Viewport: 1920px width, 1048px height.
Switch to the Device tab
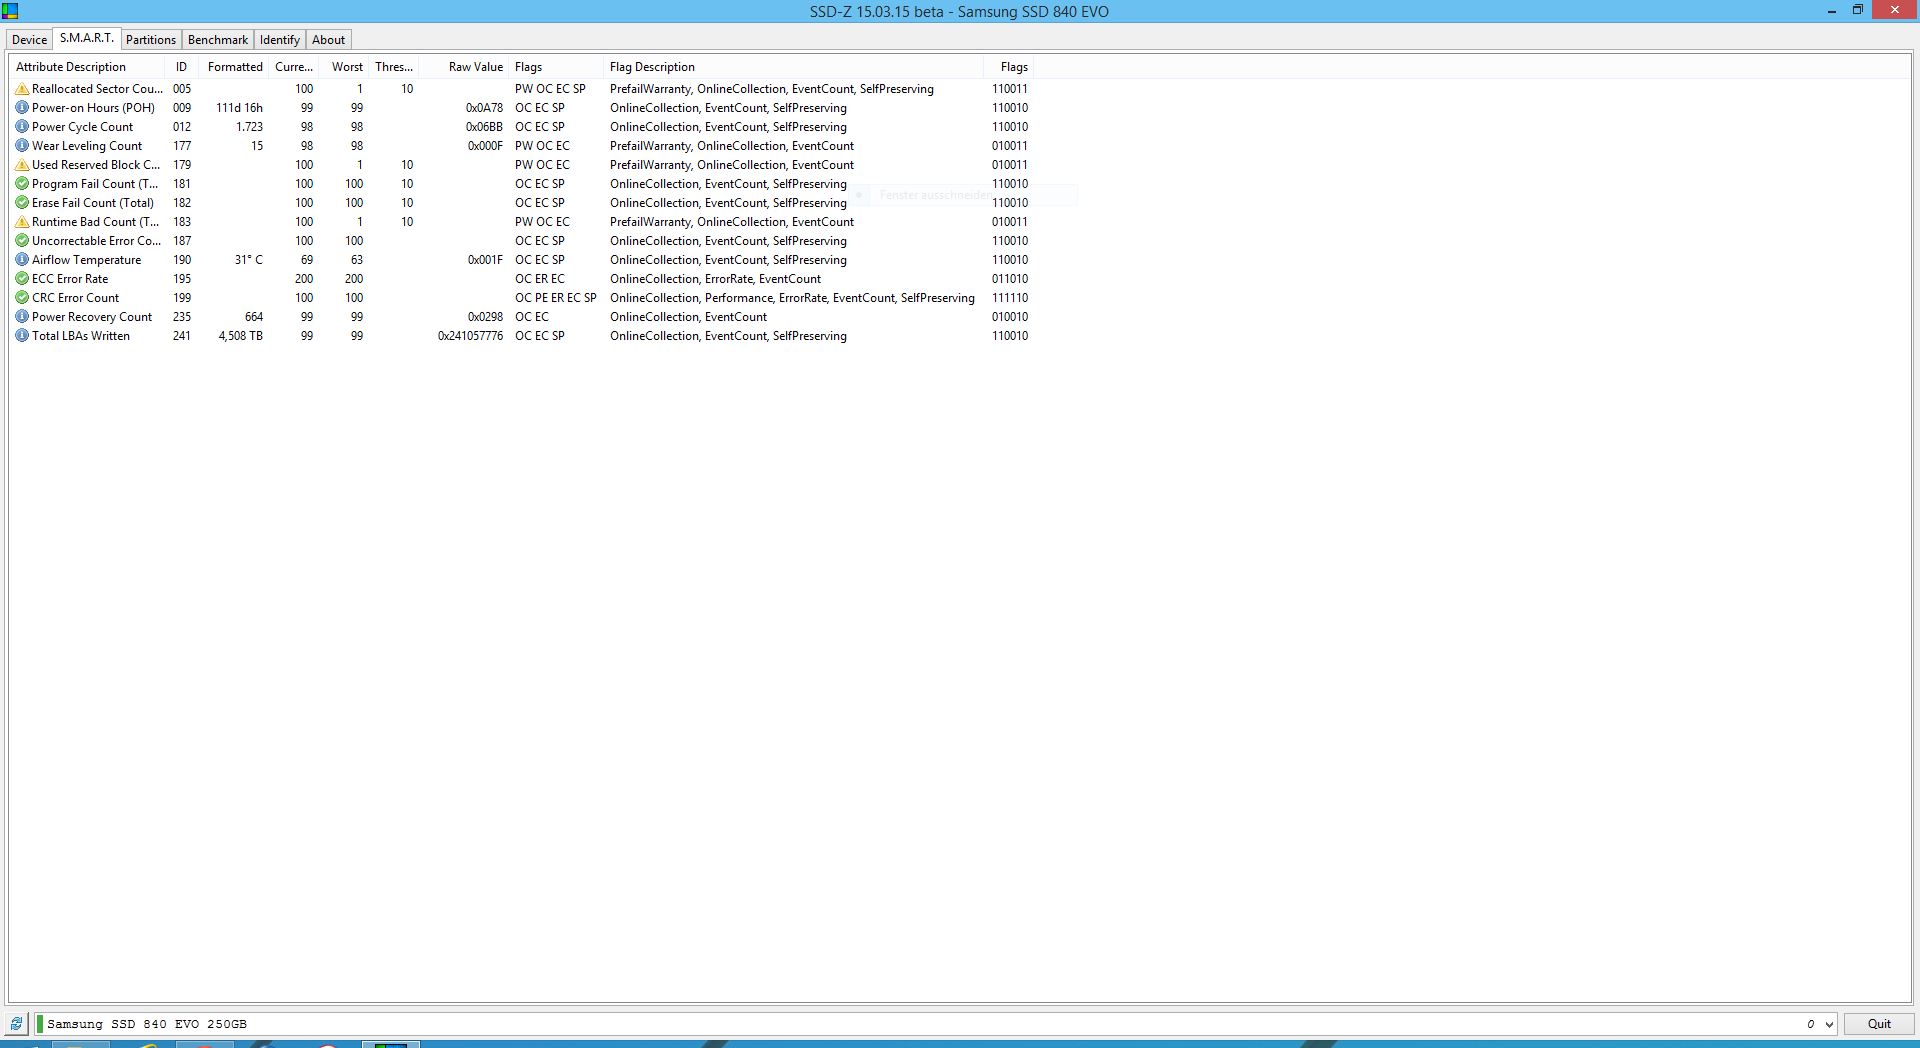(29, 40)
